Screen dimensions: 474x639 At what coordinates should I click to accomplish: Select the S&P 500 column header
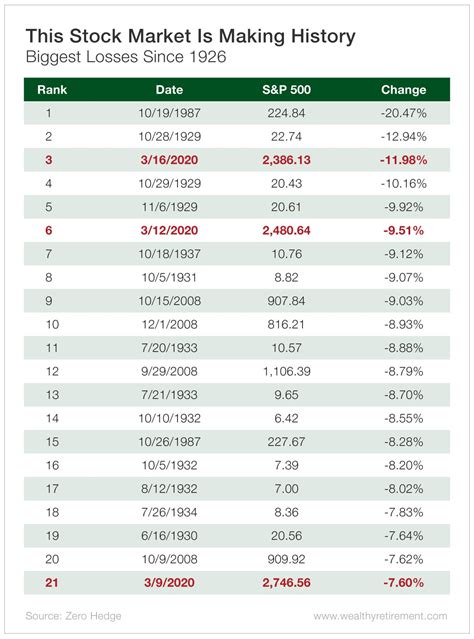coord(287,90)
